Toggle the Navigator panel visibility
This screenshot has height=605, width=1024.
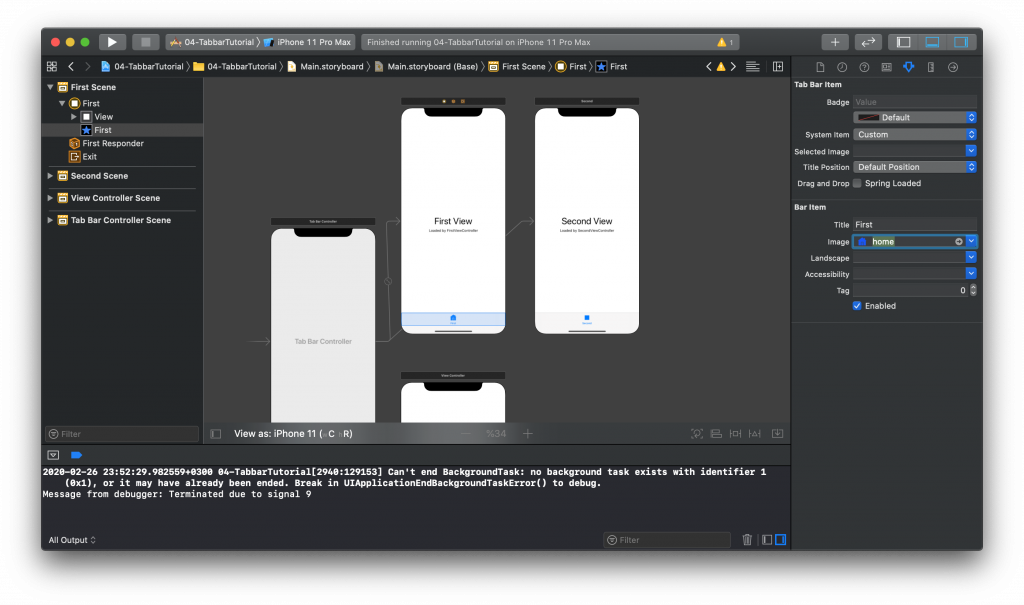coord(904,42)
